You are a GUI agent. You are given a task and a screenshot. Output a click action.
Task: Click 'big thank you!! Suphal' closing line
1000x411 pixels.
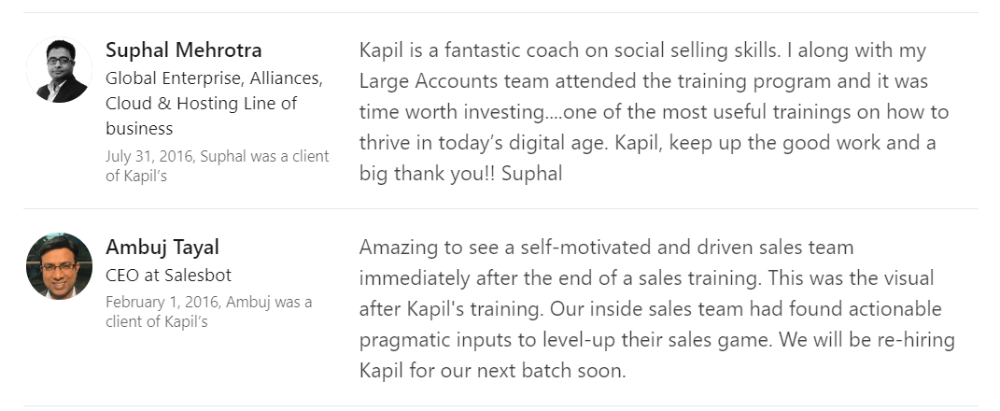pos(460,174)
